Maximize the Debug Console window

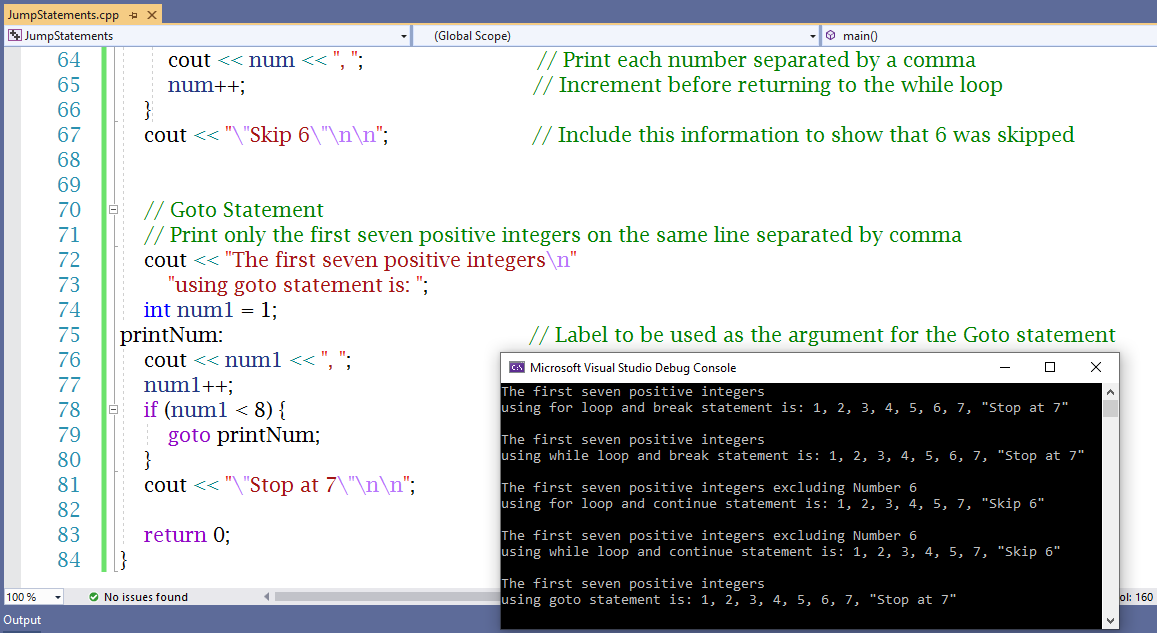coord(1050,367)
